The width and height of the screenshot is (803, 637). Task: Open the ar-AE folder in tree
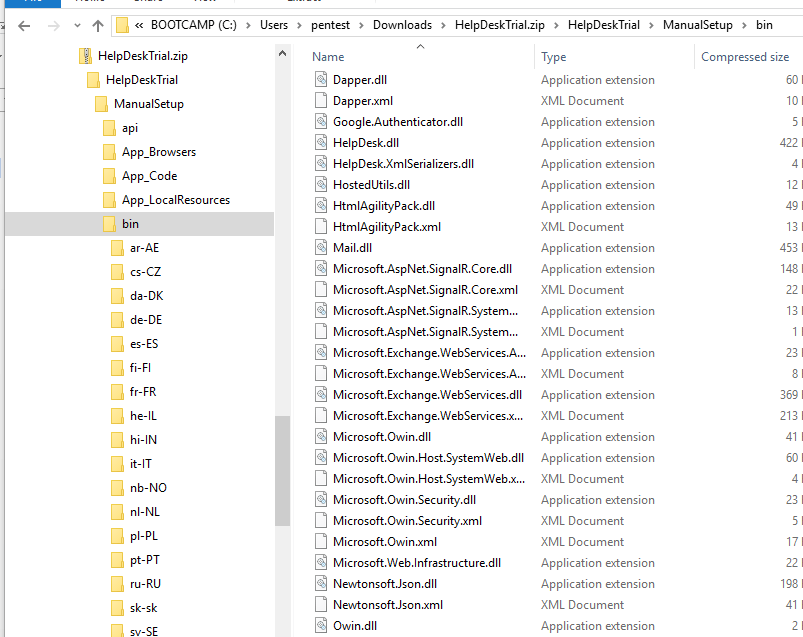pos(144,248)
